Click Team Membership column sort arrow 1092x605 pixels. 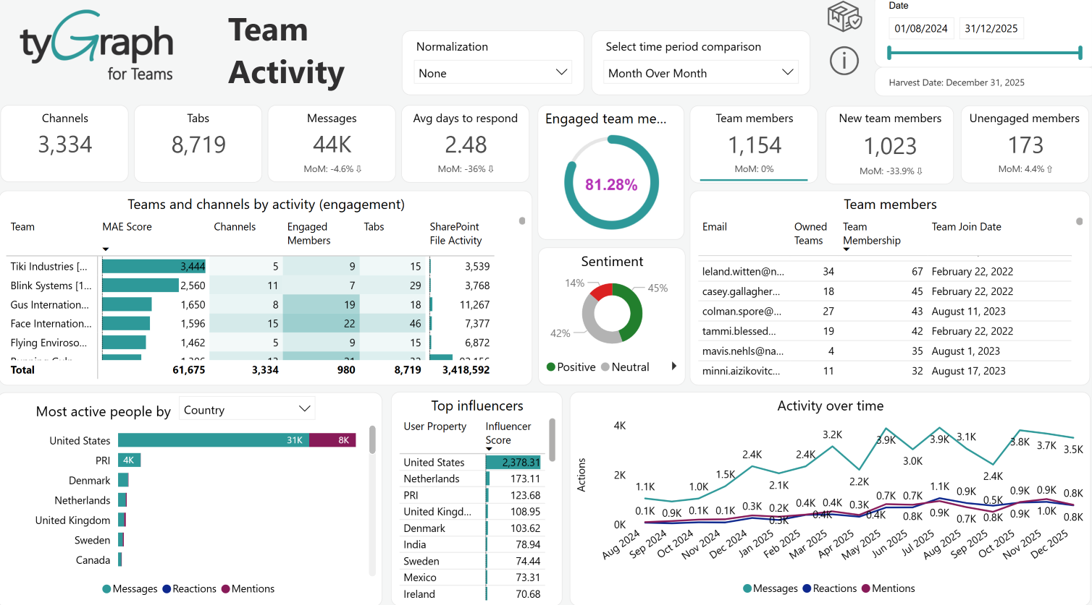click(846, 249)
